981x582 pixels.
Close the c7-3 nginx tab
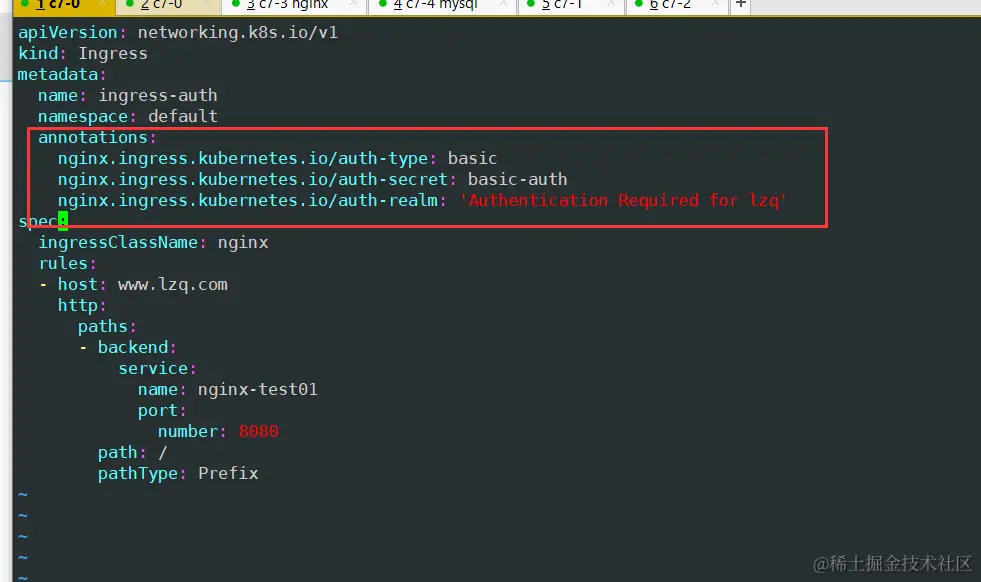click(353, 4)
